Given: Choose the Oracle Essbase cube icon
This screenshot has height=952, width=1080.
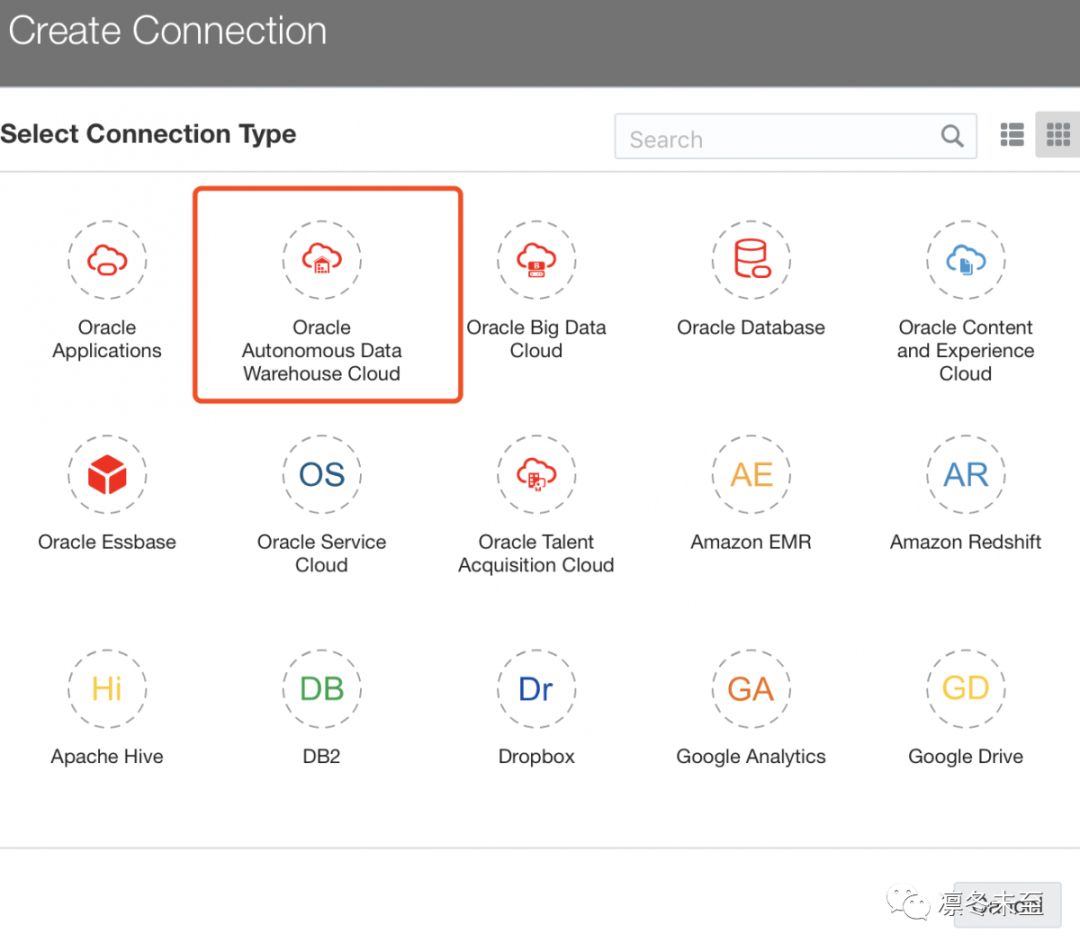Looking at the screenshot, I should (x=107, y=475).
